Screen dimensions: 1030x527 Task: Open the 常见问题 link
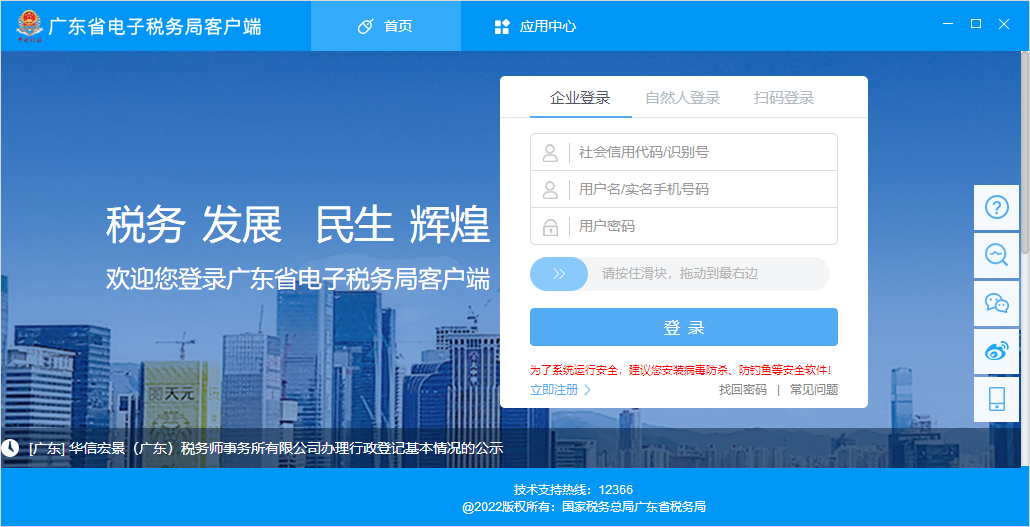tap(814, 390)
